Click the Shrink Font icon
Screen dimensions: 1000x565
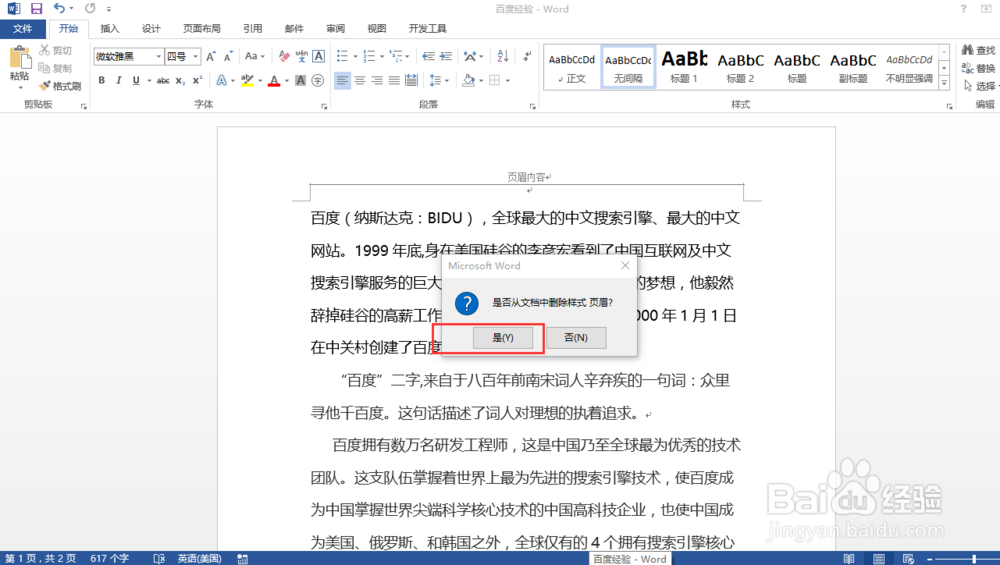pos(228,56)
